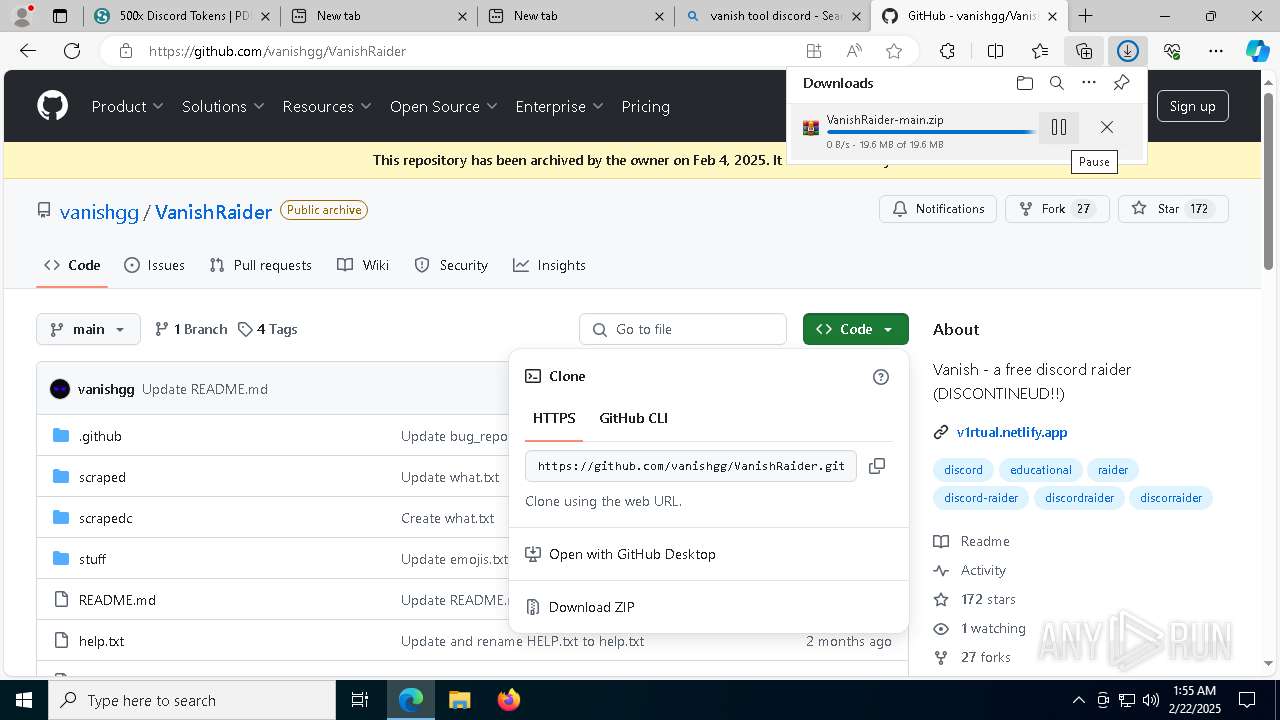Cancel the VanishRaider-main.zip download
This screenshot has width=1280, height=720.
pos(1106,127)
